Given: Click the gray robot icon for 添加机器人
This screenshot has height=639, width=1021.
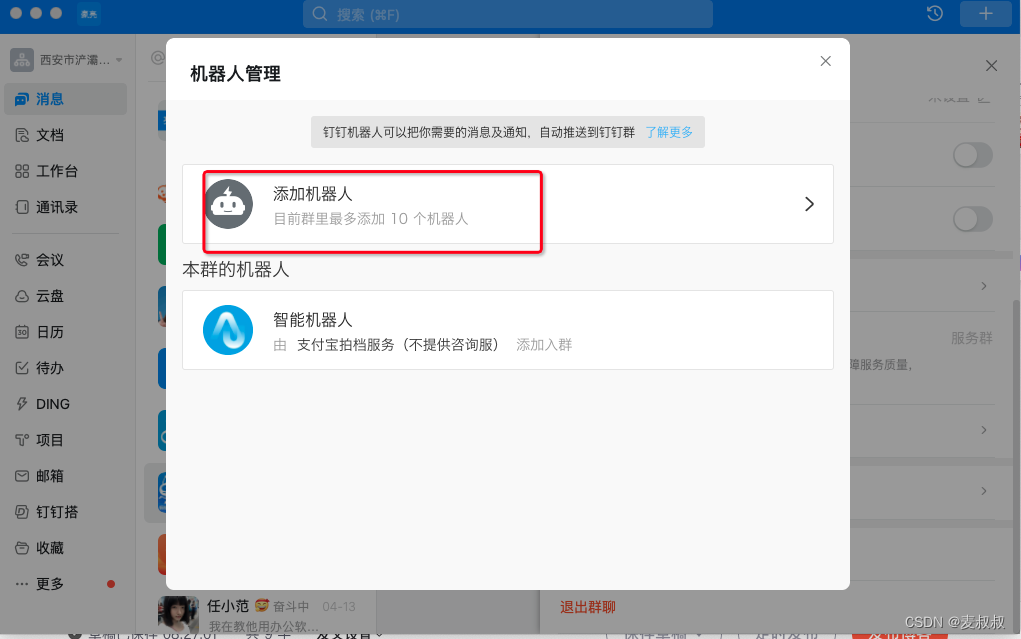Looking at the screenshot, I should (x=229, y=204).
